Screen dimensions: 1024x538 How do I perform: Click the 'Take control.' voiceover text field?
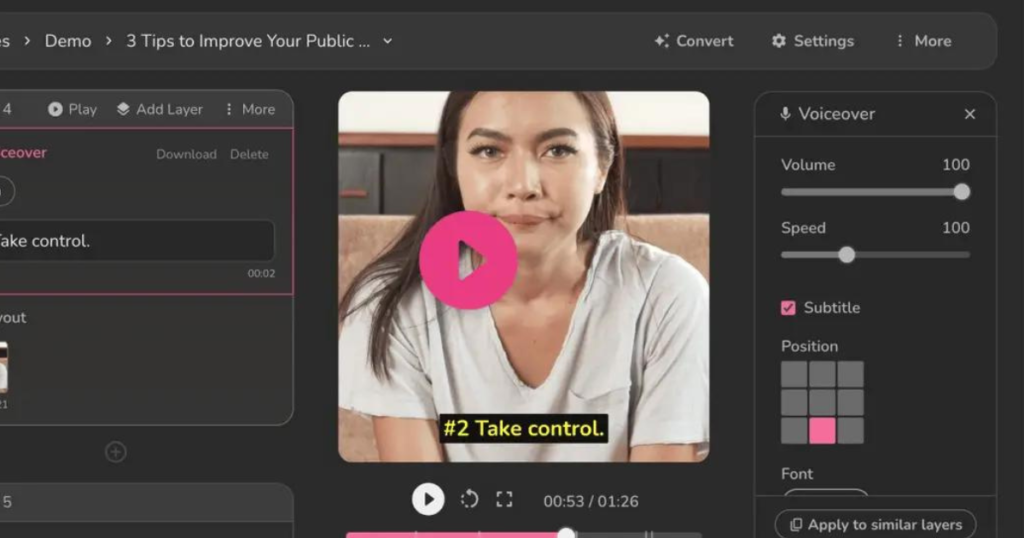coord(136,241)
